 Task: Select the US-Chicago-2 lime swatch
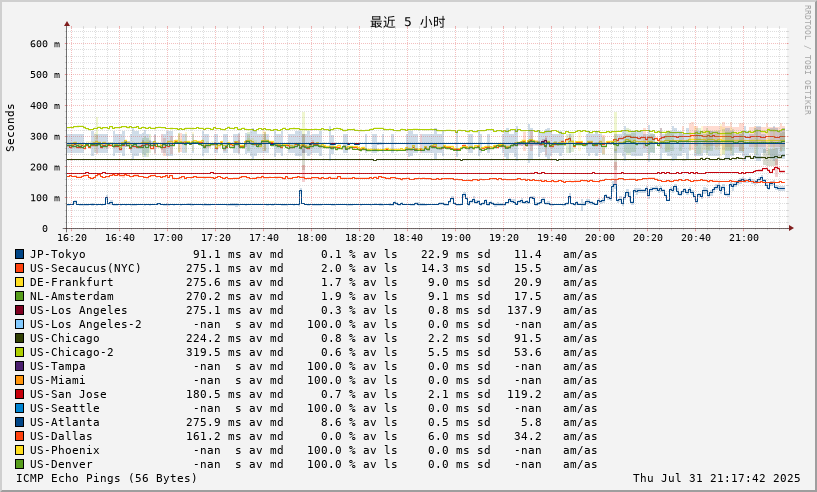(x=19, y=352)
